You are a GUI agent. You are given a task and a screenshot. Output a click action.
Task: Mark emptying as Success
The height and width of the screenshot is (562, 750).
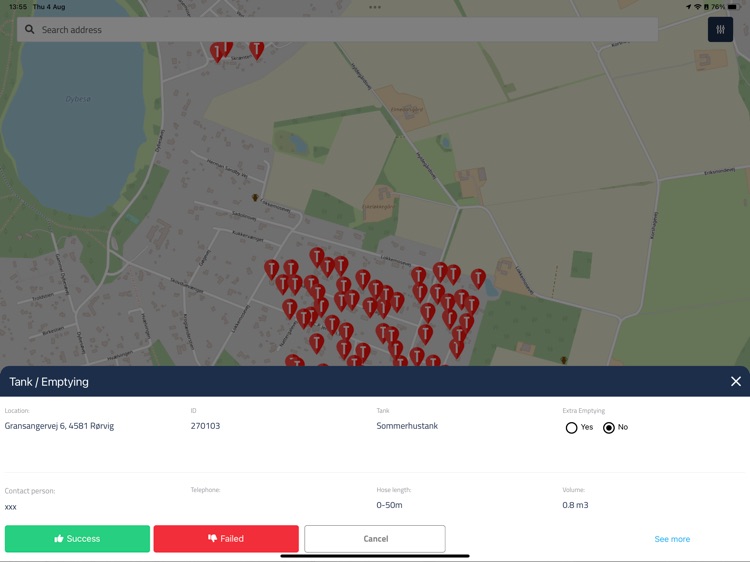[77, 539]
